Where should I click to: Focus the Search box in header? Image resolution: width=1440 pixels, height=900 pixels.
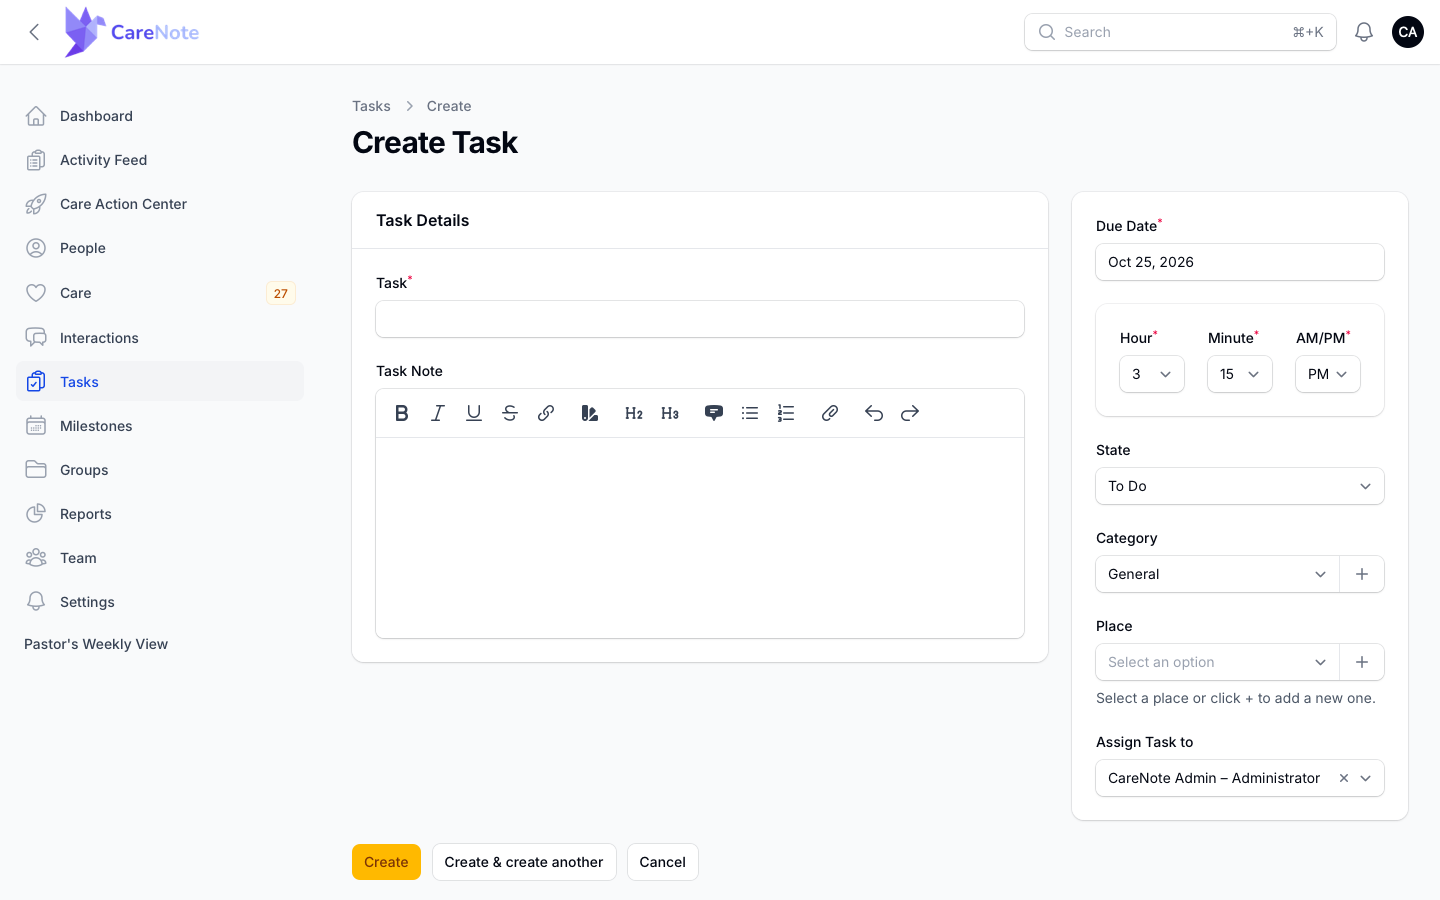pyautogui.click(x=1180, y=32)
